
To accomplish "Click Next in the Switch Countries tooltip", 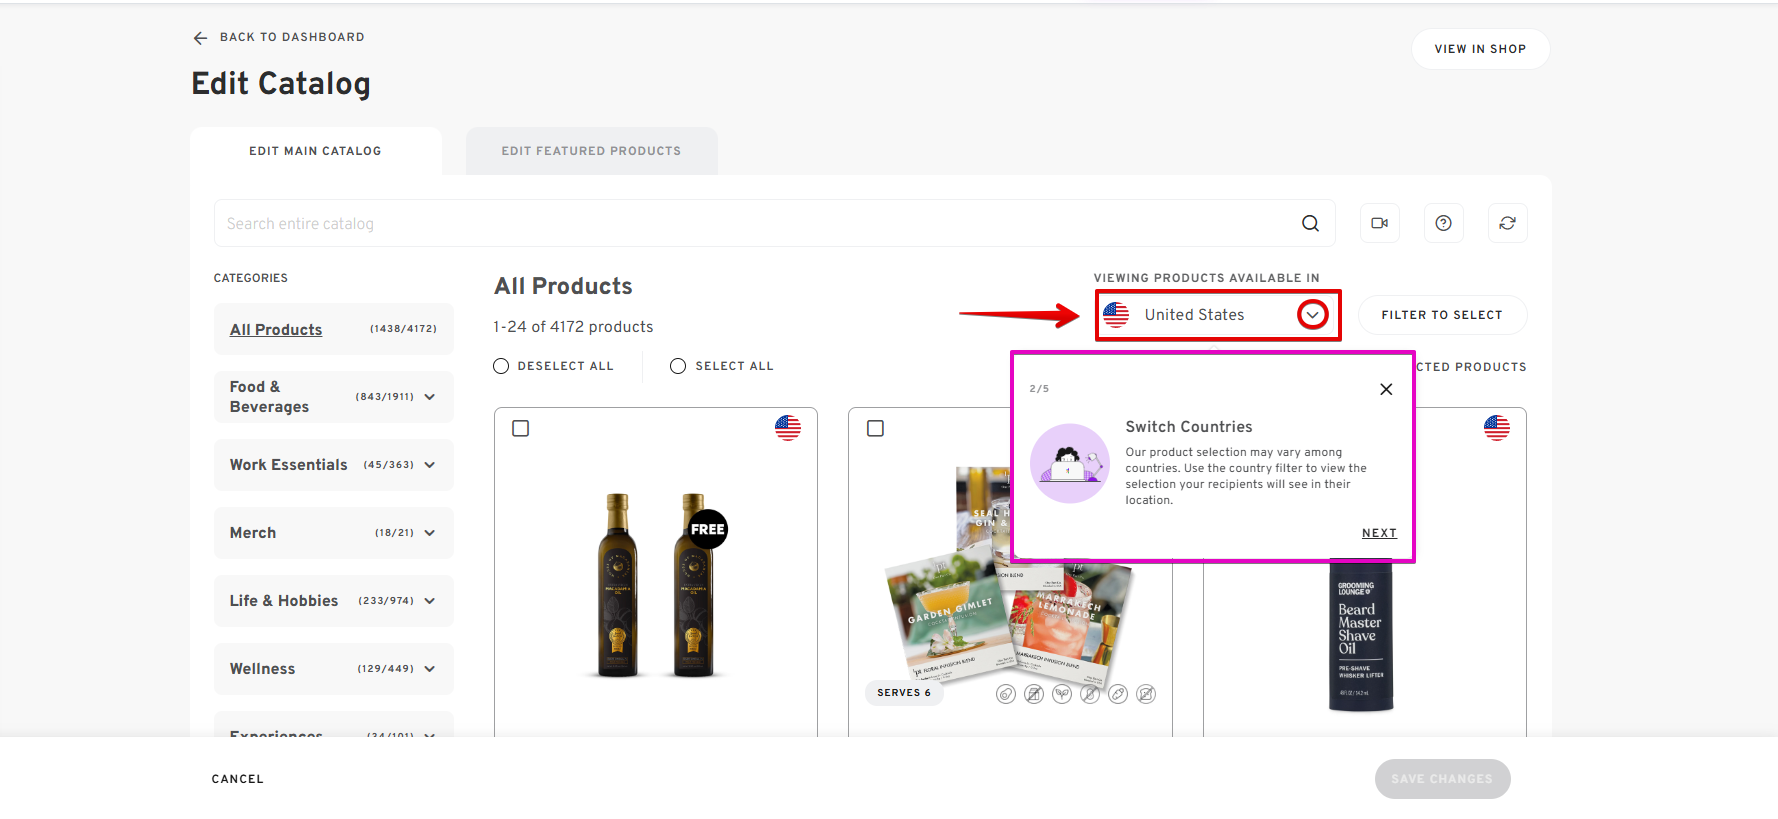I will coord(1379,533).
